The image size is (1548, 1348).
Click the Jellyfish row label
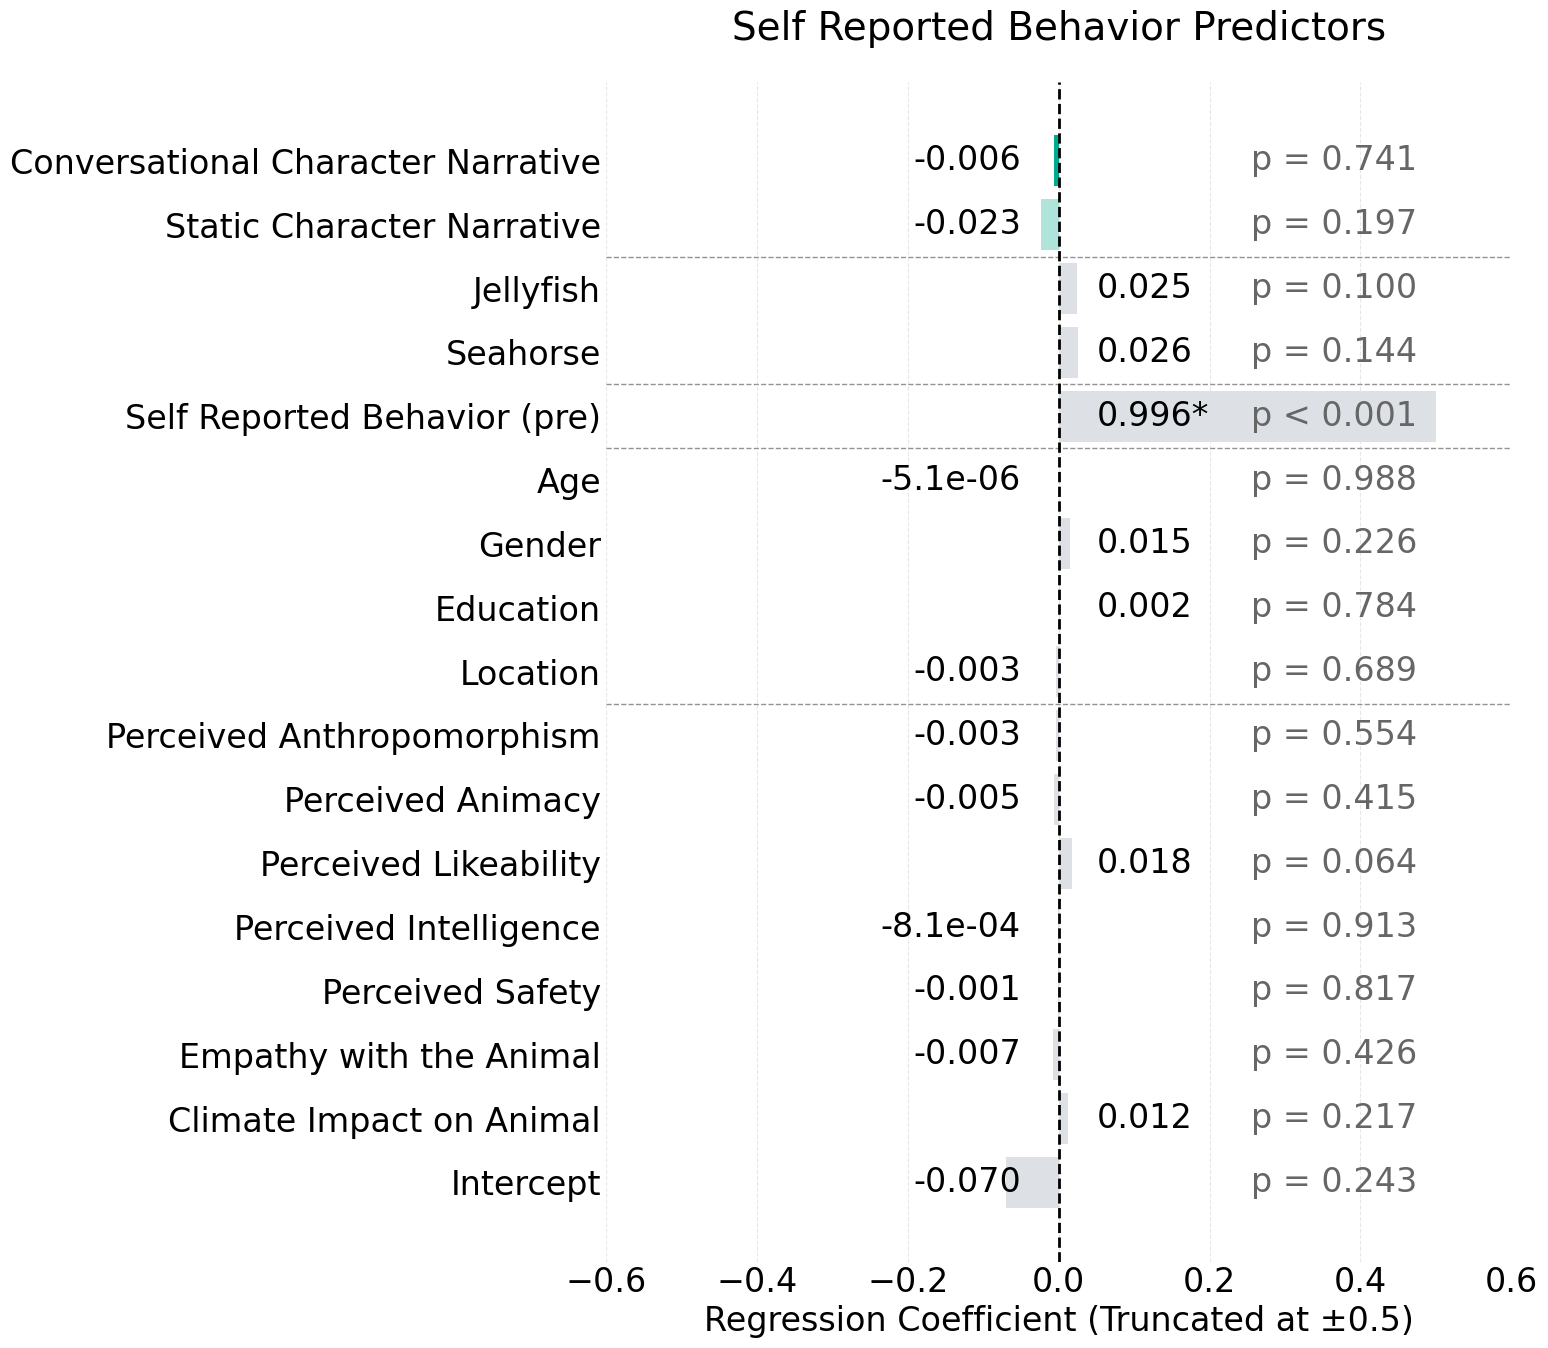pyautogui.click(x=536, y=291)
